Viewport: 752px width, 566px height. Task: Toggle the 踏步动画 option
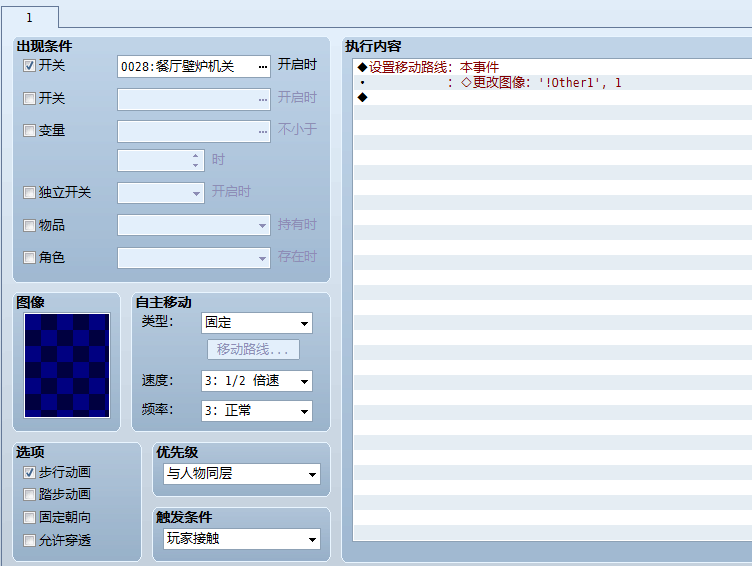[x=29, y=495]
